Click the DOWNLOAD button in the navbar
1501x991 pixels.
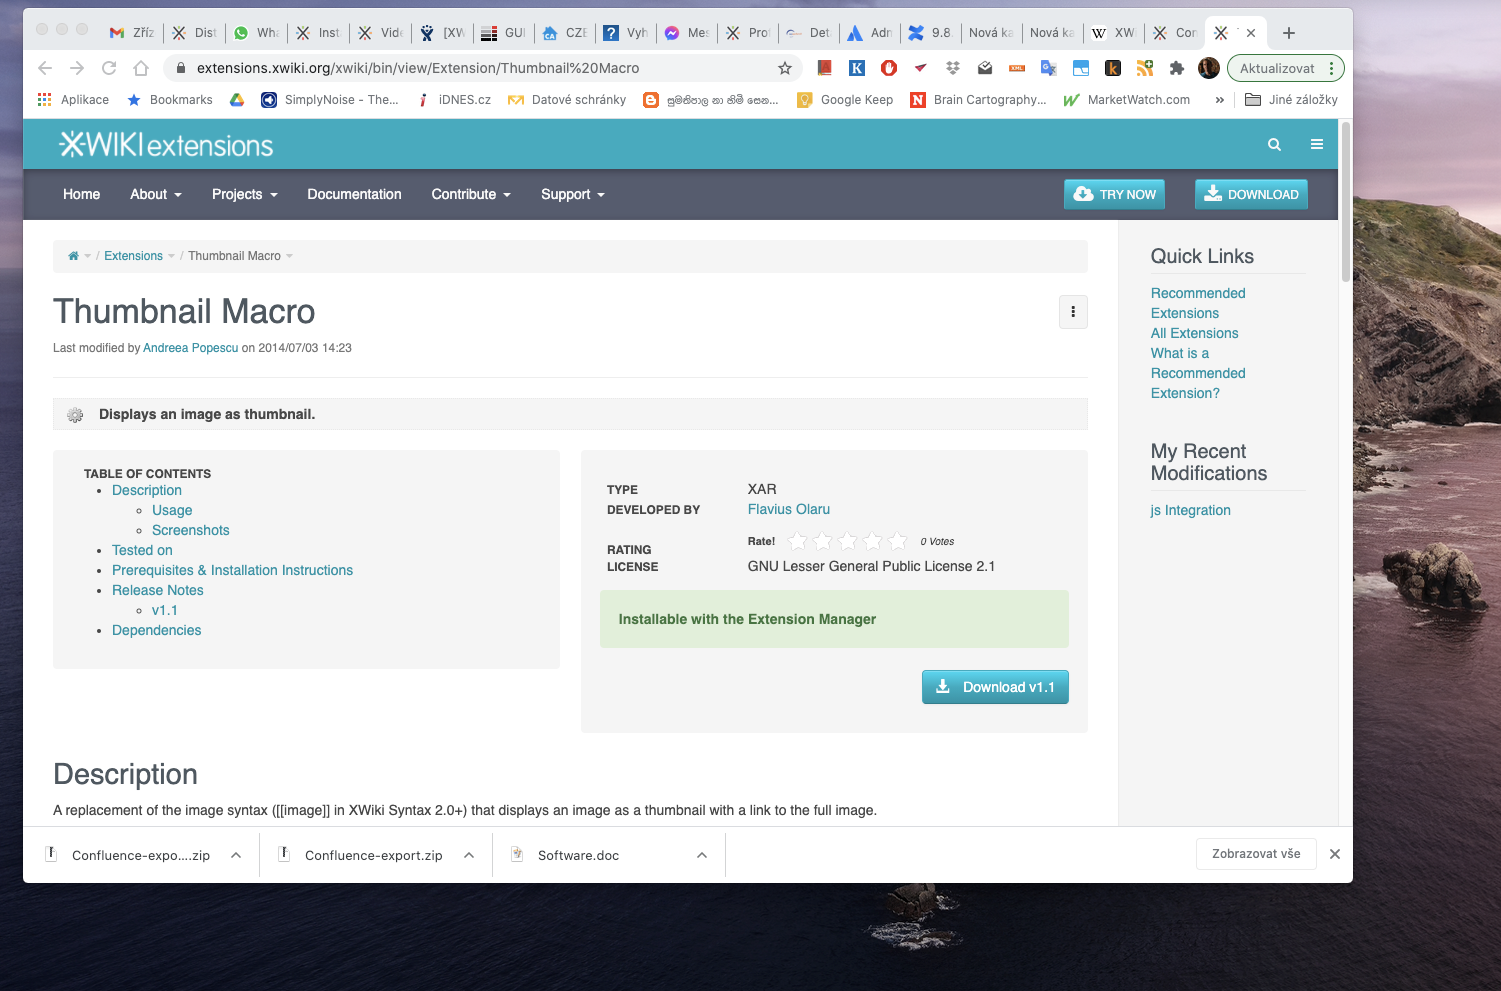coord(1251,194)
